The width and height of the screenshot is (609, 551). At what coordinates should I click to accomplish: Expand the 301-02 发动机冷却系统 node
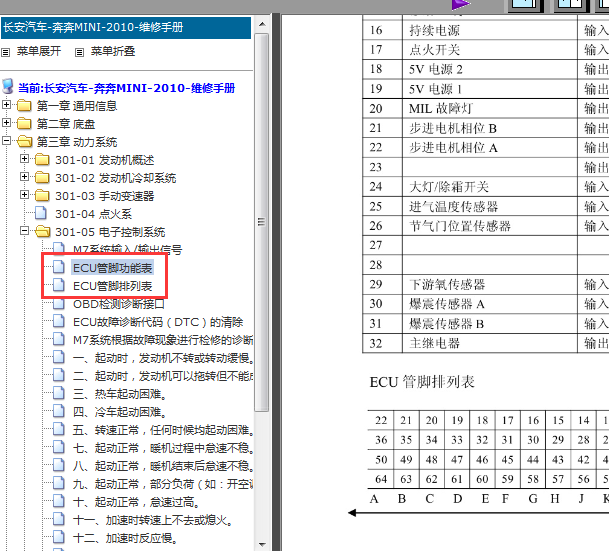point(24,177)
